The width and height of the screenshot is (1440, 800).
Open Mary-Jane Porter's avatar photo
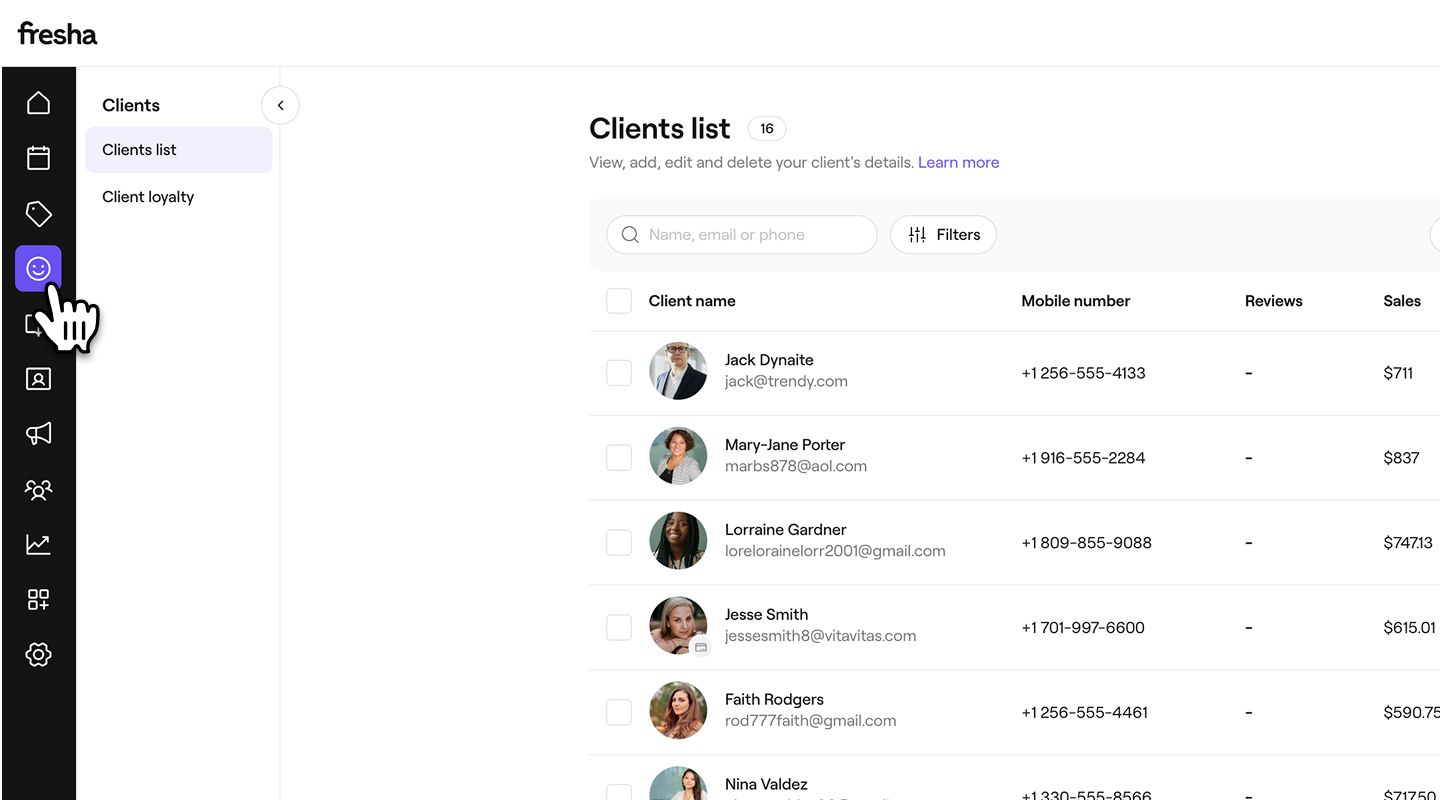coord(678,456)
